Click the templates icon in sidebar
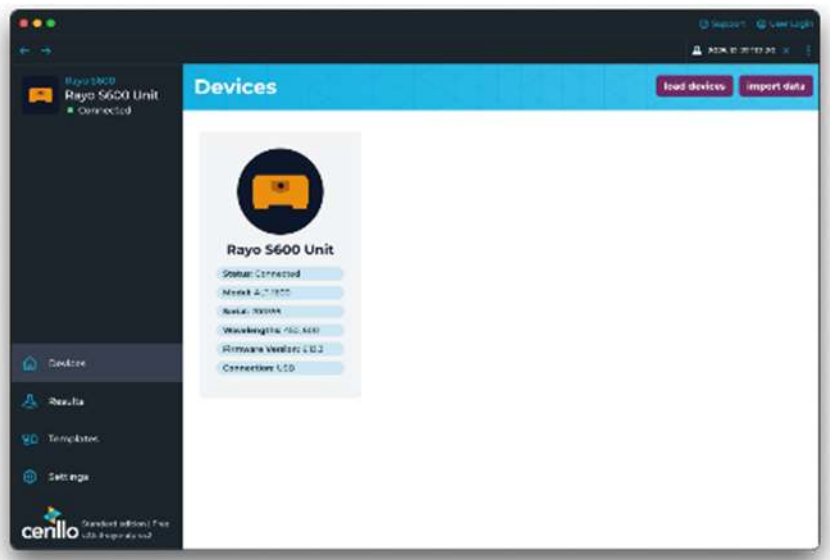 30,439
